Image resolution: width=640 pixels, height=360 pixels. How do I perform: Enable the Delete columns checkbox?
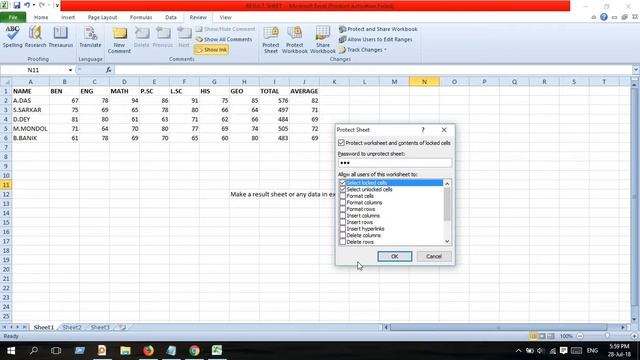342,236
